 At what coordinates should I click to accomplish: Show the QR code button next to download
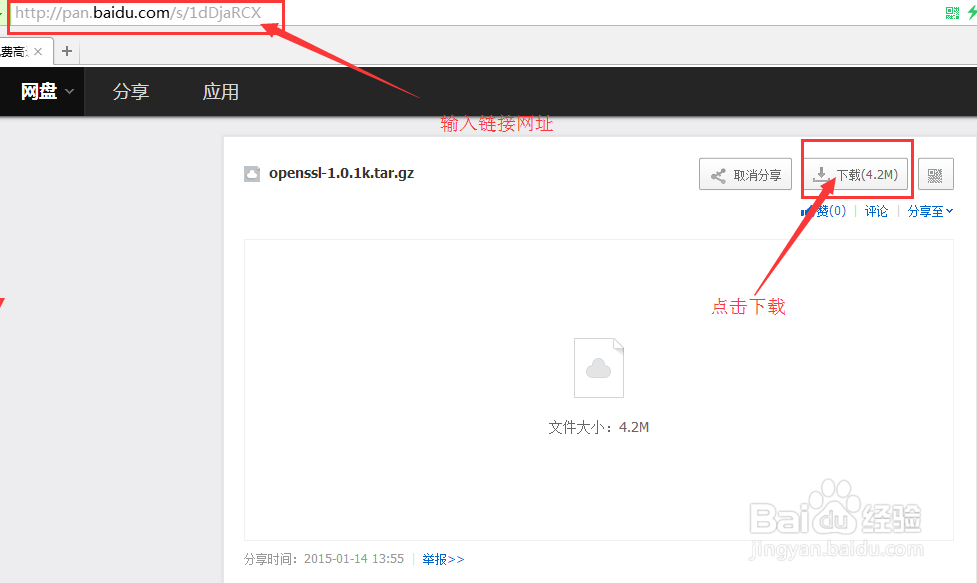pos(935,175)
